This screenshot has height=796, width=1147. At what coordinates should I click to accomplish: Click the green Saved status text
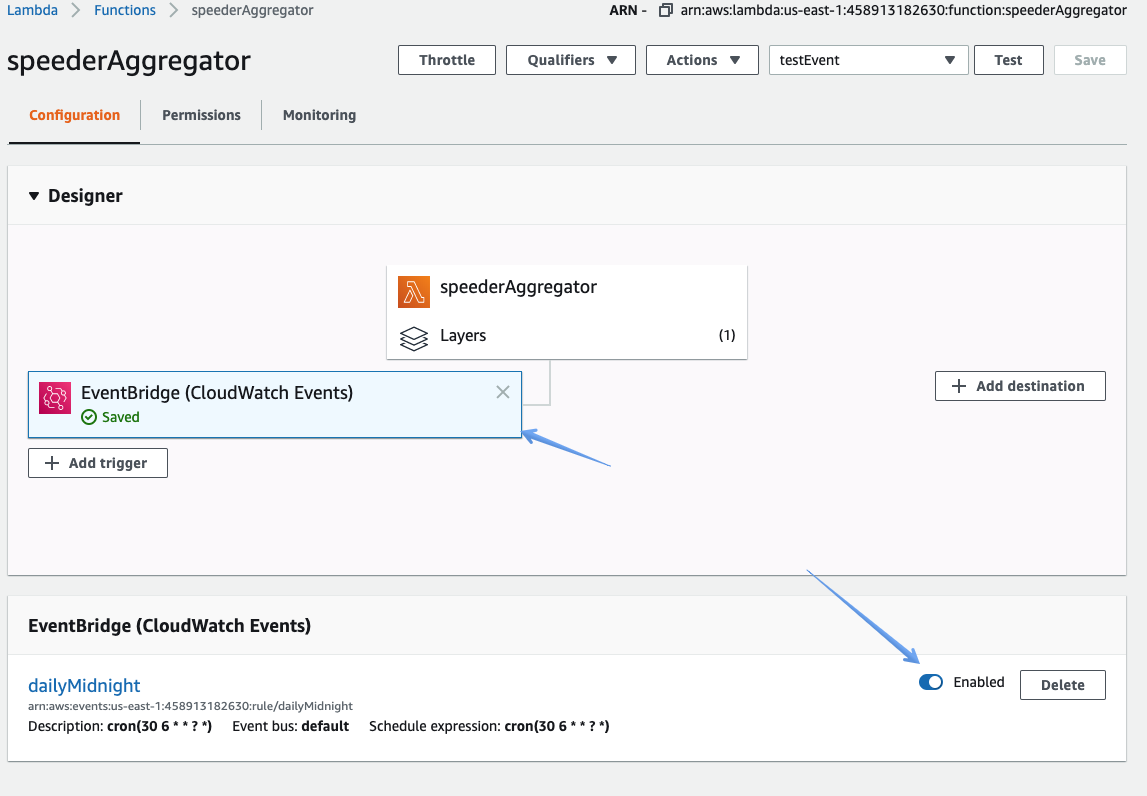pyautogui.click(x=121, y=417)
